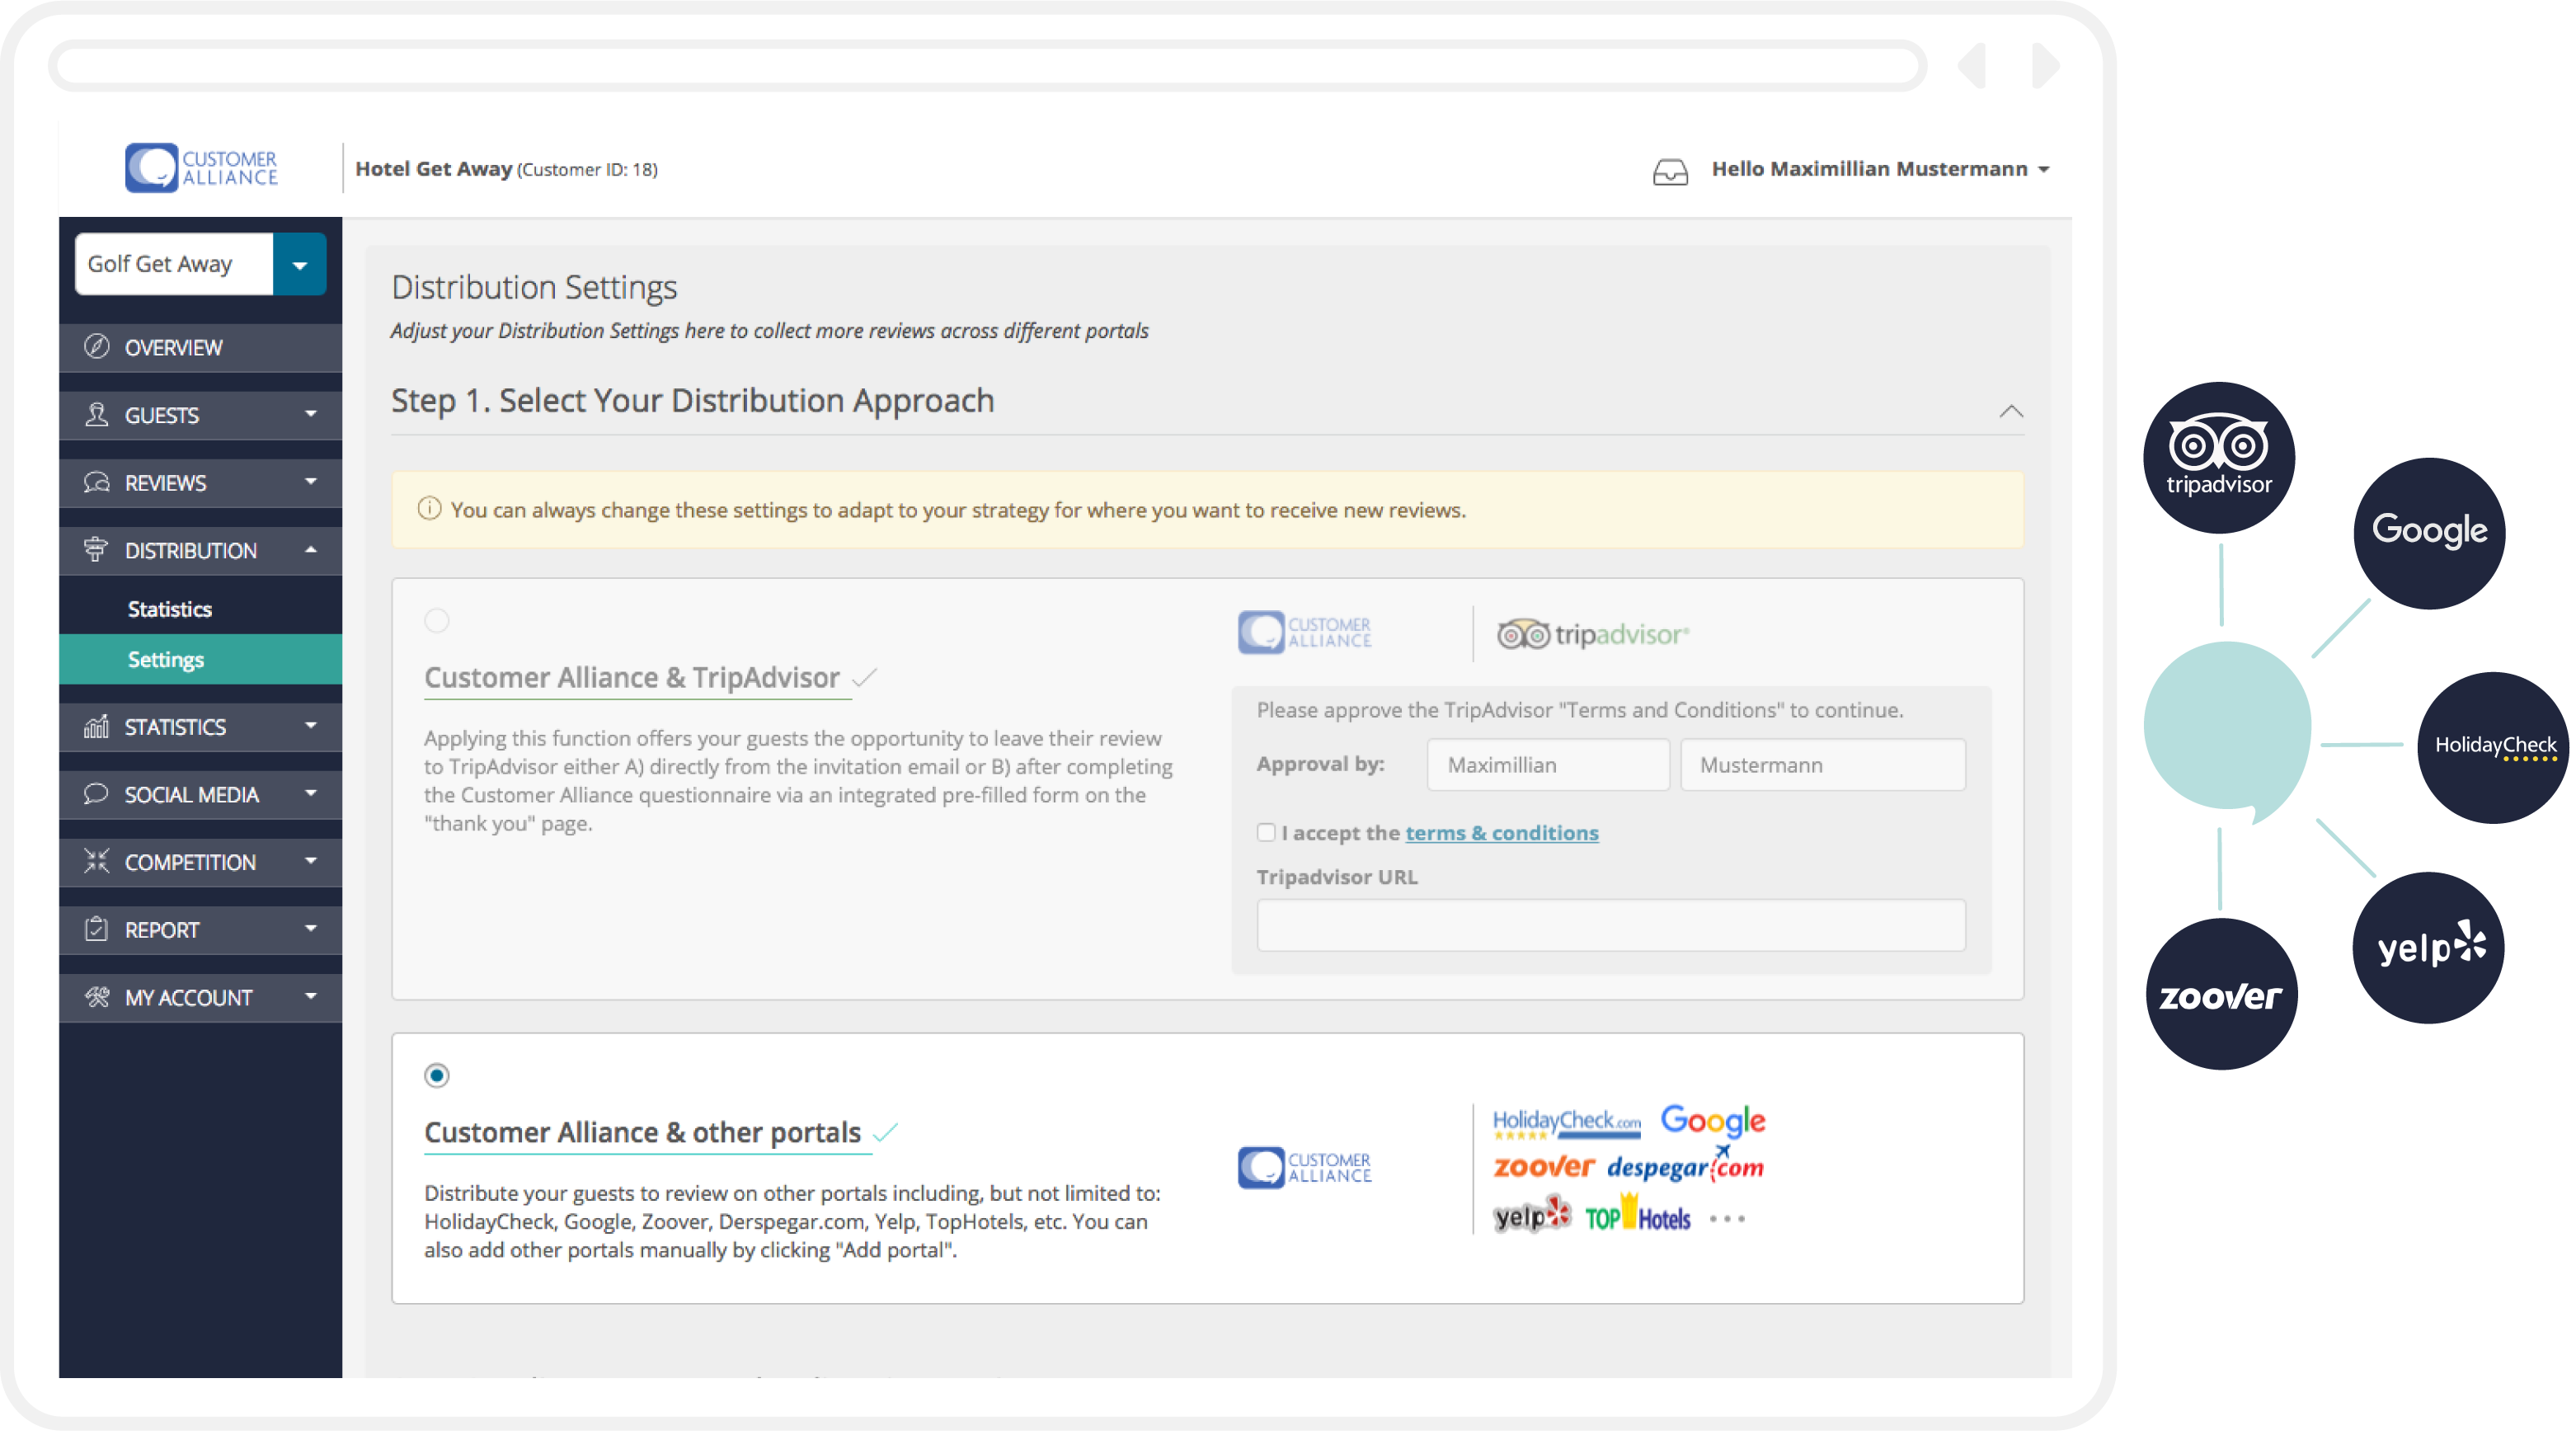Expand the Guests menu arrow

pos(311,414)
